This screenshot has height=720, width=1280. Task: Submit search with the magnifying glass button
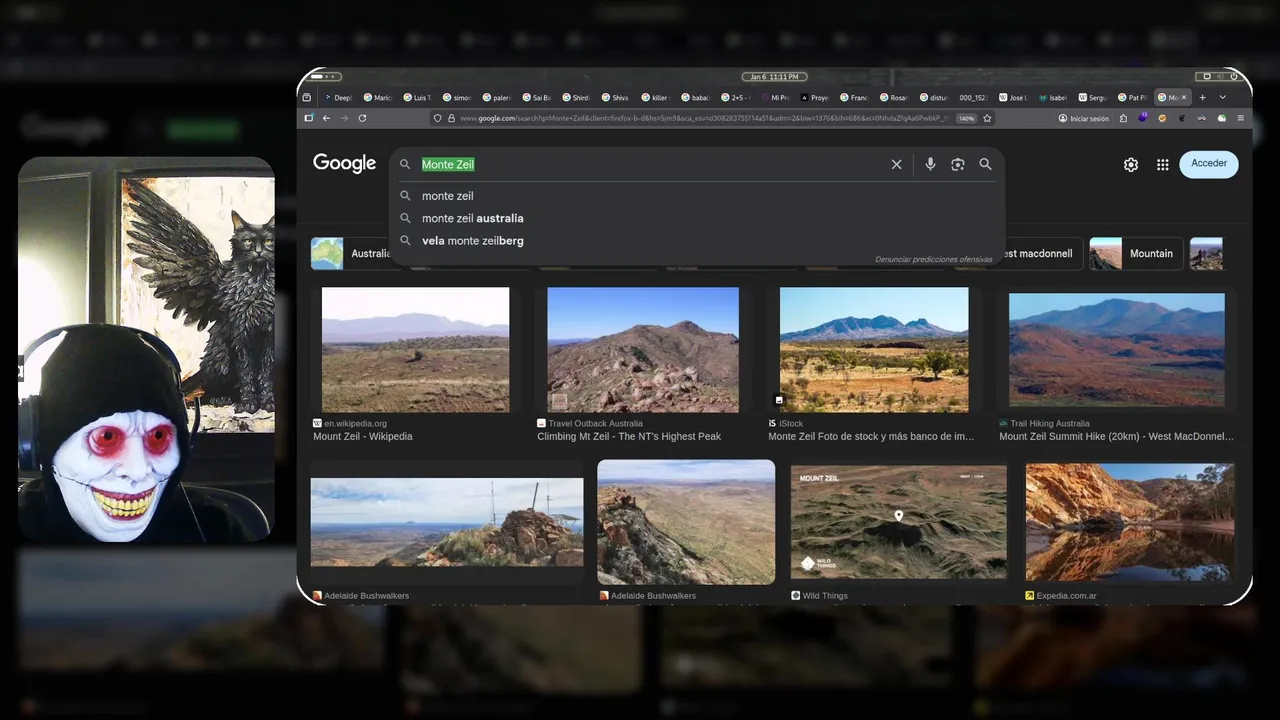click(x=985, y=164)
